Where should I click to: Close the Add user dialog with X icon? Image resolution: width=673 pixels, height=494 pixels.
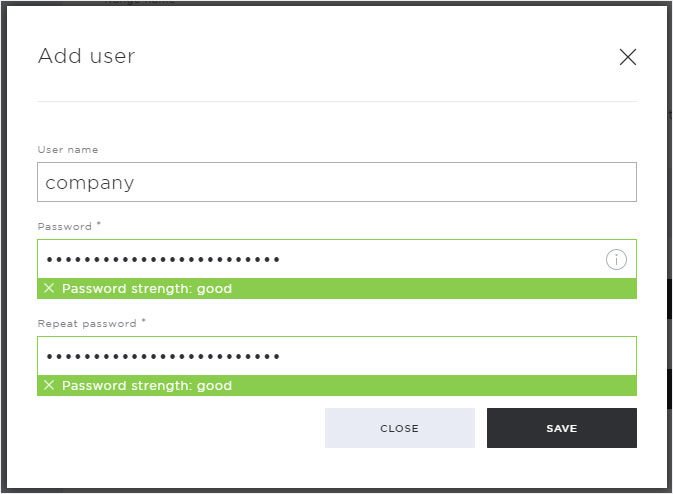tap(628, 57)
